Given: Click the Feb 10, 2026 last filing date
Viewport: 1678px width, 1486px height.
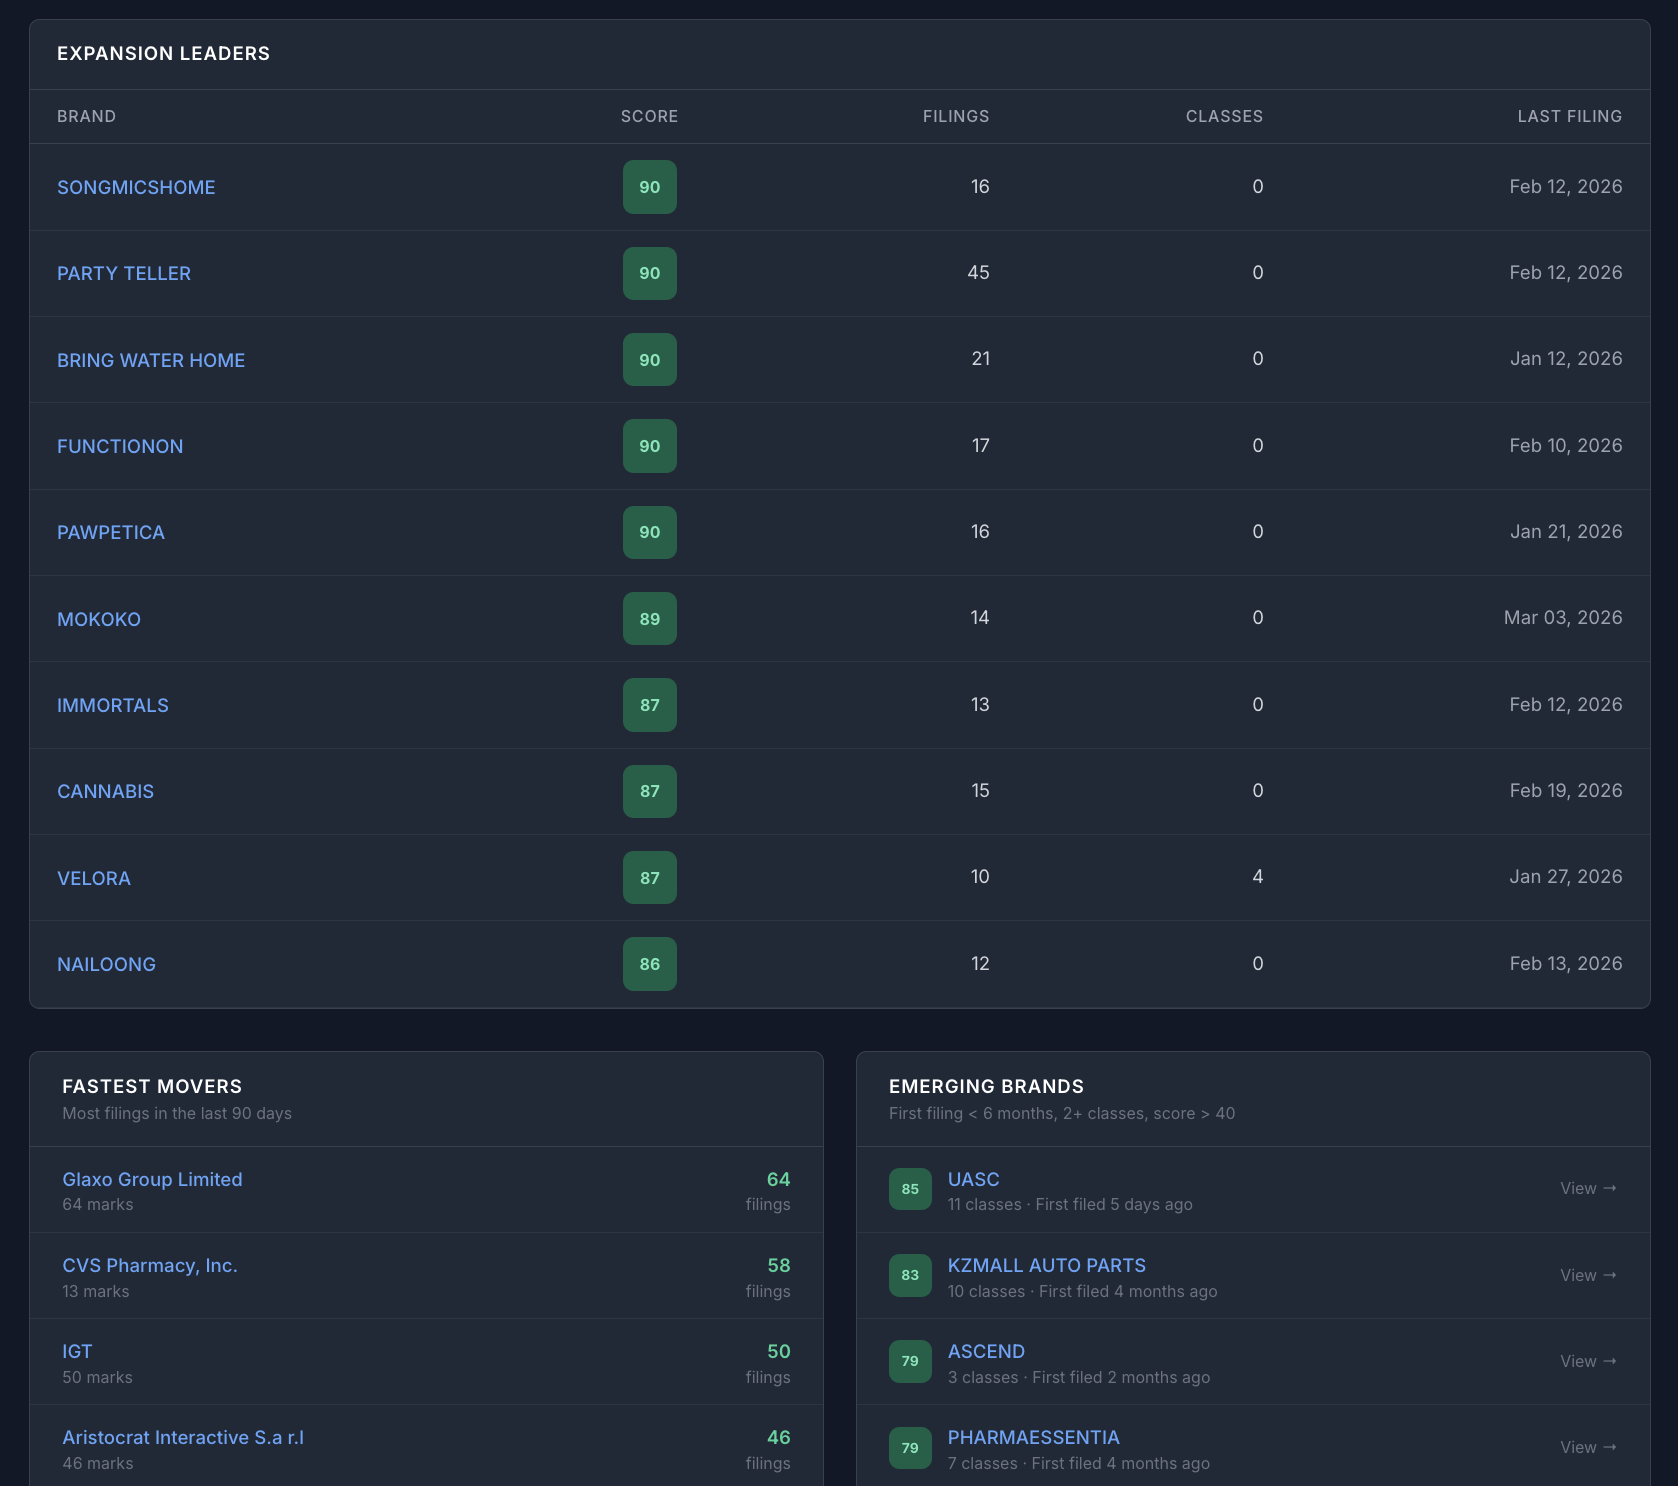Looking at the screenshot, I should point(1566,446).
